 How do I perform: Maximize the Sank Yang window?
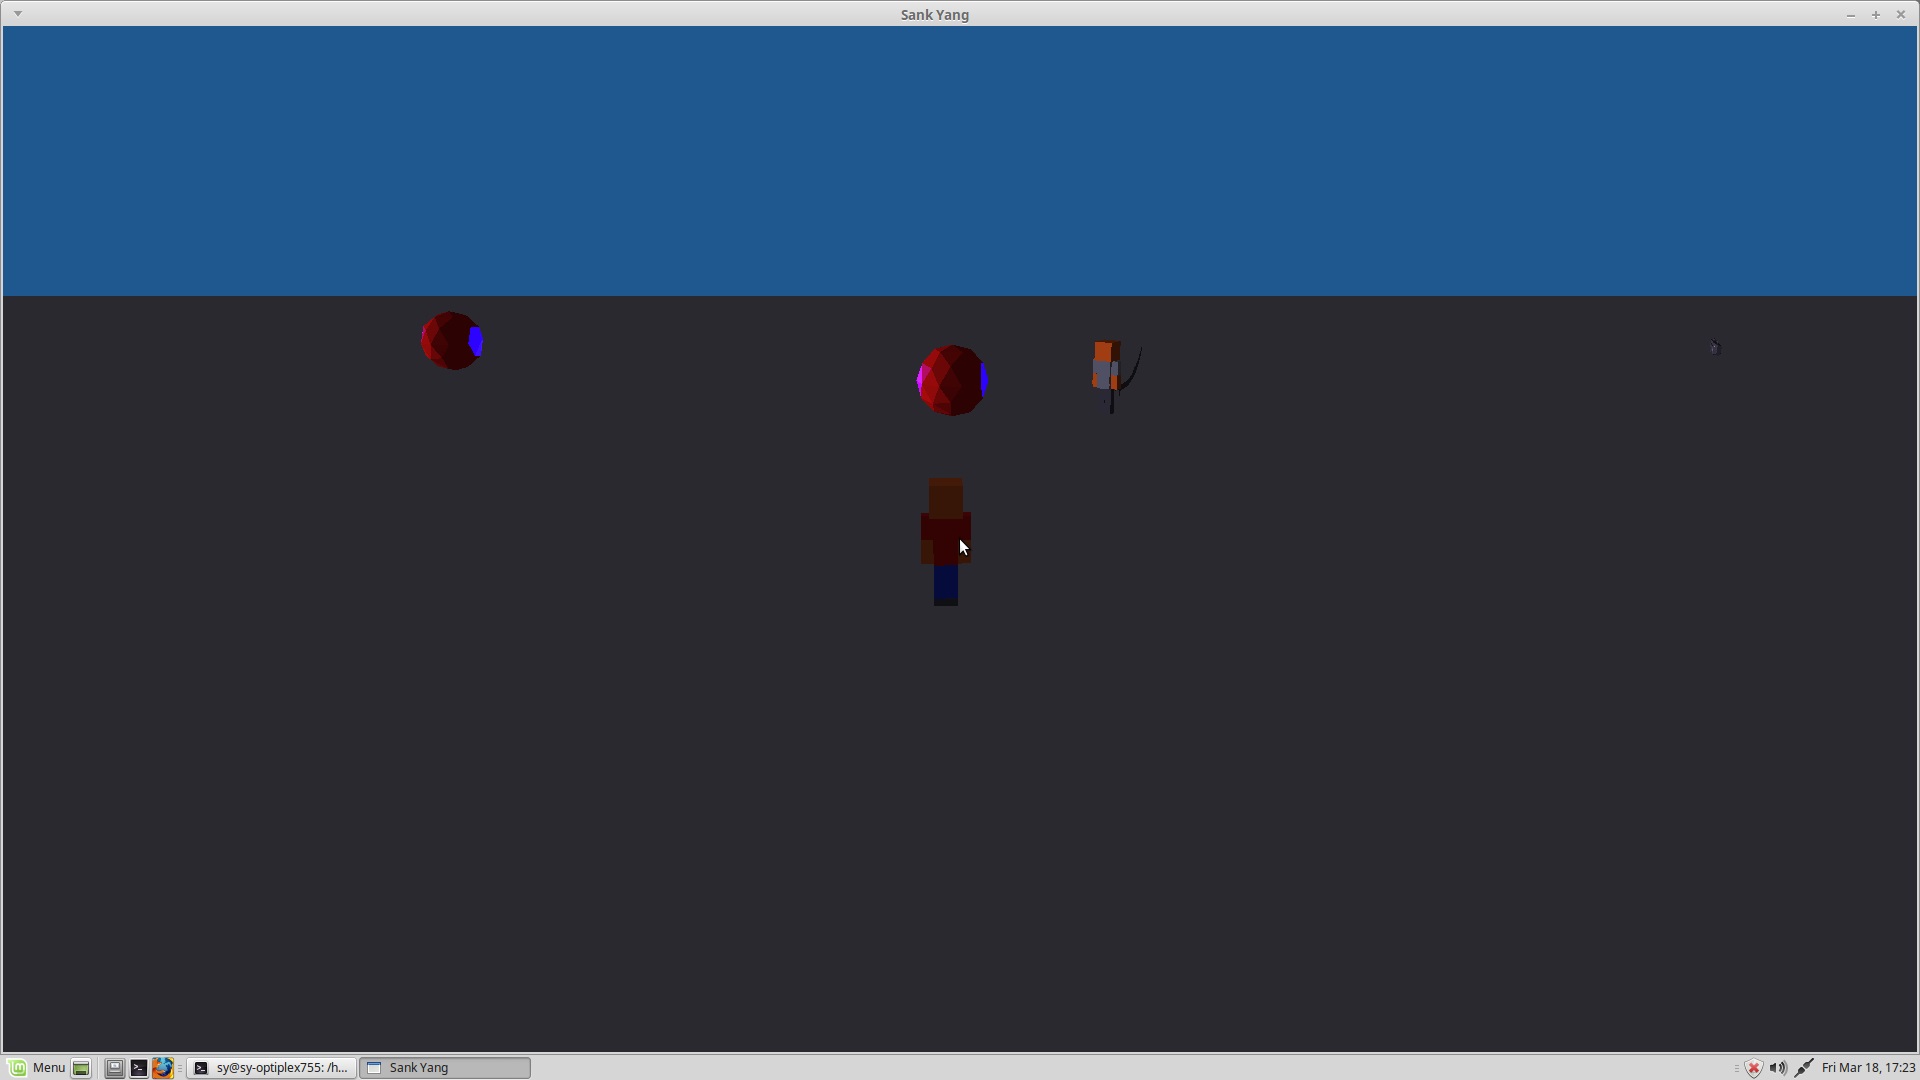tap(1876, 15)
